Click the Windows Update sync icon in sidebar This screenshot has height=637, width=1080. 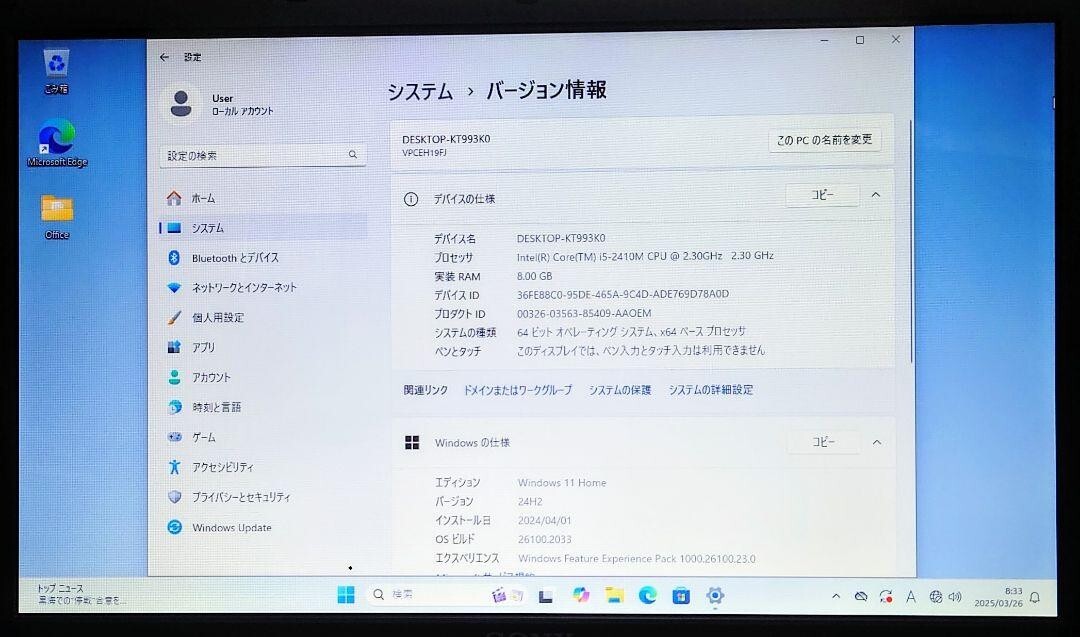[175, 528]
